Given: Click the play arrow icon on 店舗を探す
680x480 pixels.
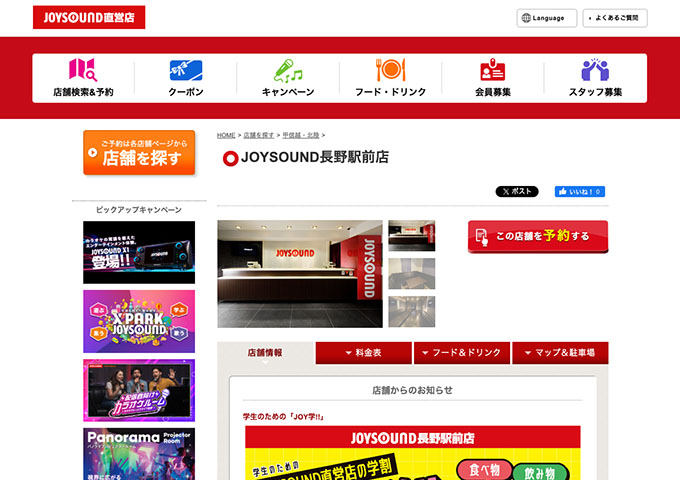Looking at the screenshot, I should click(92, 153).
